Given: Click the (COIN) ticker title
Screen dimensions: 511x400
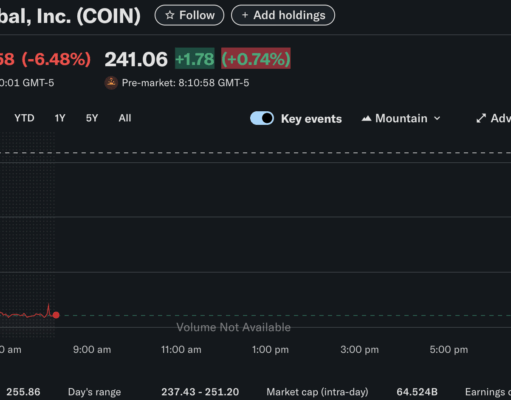Looking at the screenshot, I should click(109, 16).
